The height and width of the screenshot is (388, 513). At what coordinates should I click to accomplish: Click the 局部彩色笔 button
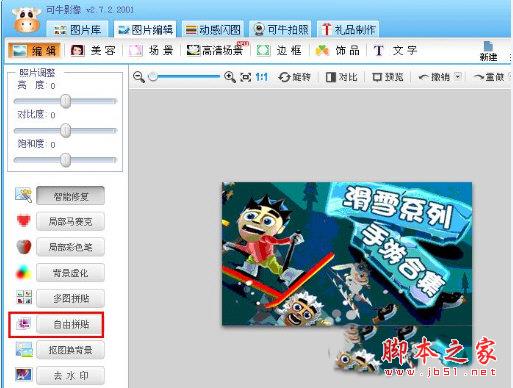tap(70, 247)
